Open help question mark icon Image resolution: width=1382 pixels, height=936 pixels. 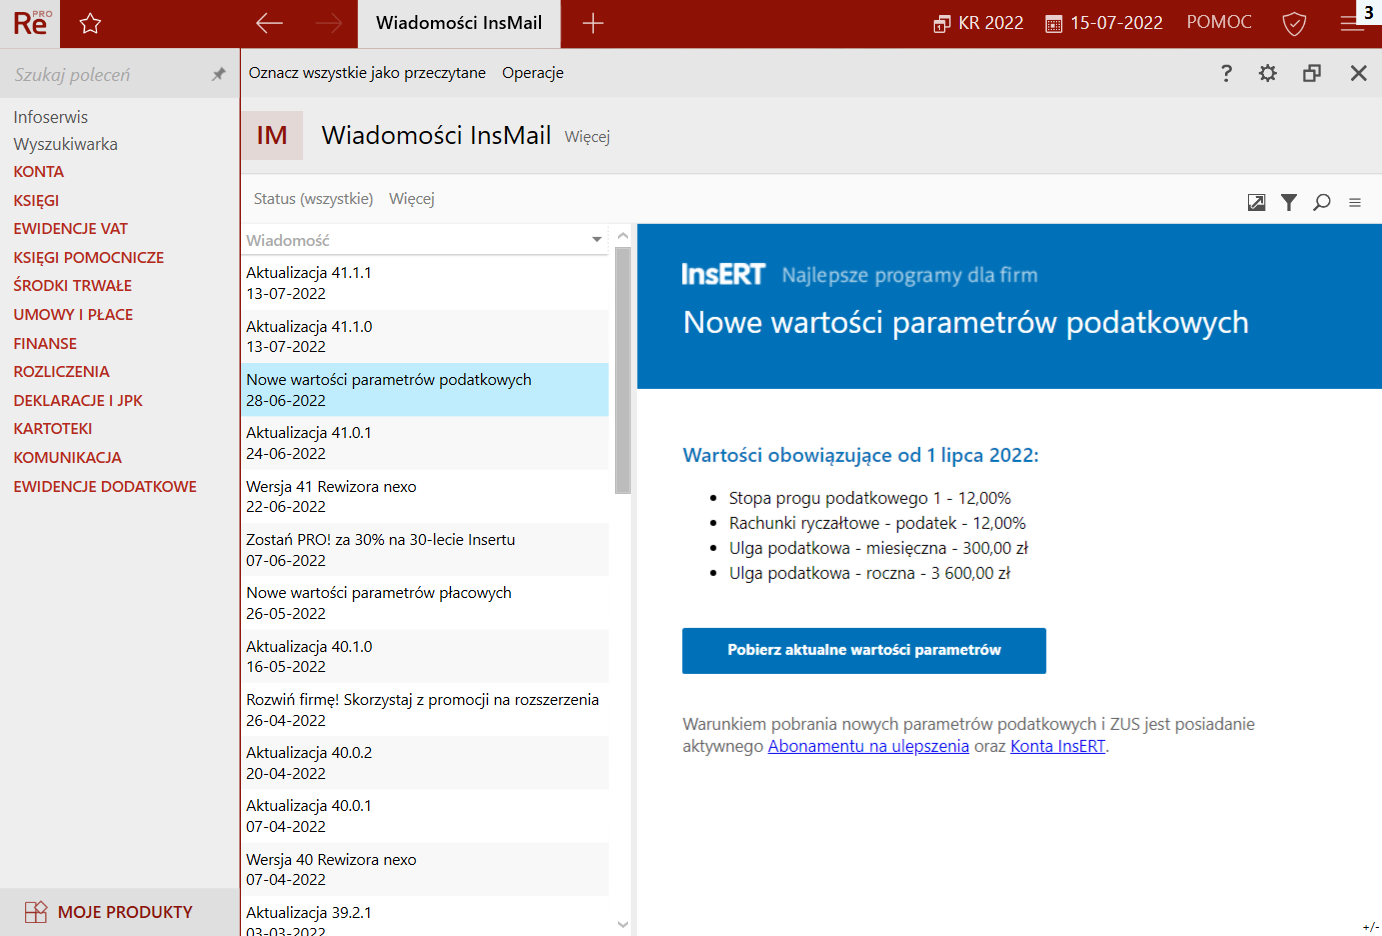point(1226,73)
